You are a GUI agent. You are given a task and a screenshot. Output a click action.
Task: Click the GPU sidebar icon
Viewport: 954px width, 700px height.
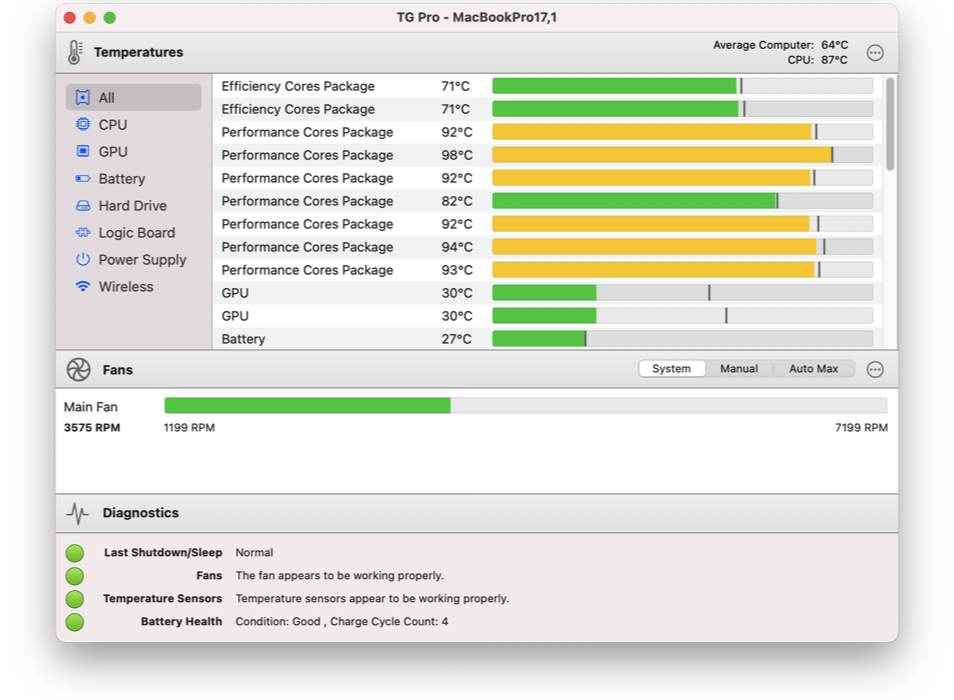point(83,151)
